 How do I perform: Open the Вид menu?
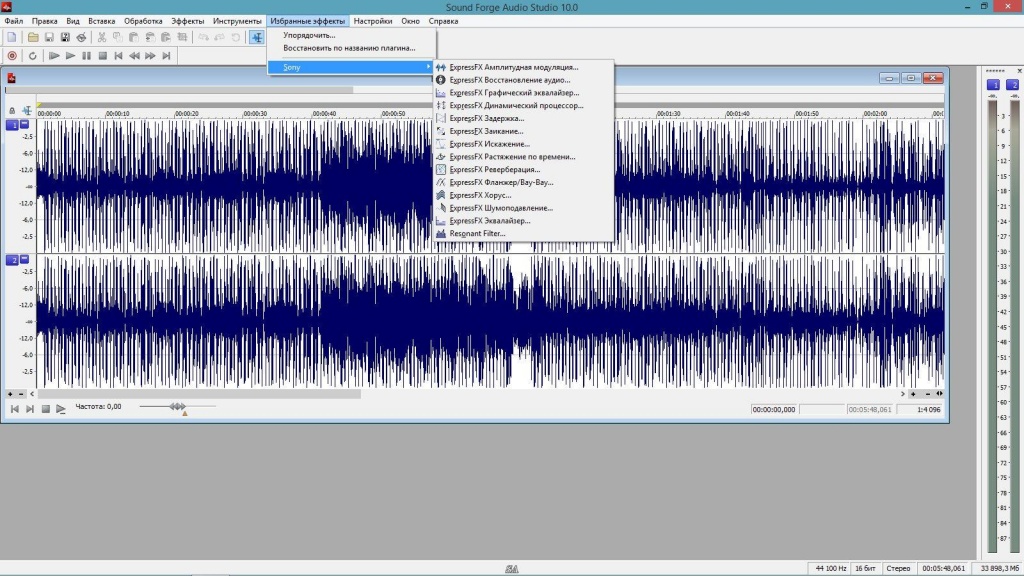[72, 21]
